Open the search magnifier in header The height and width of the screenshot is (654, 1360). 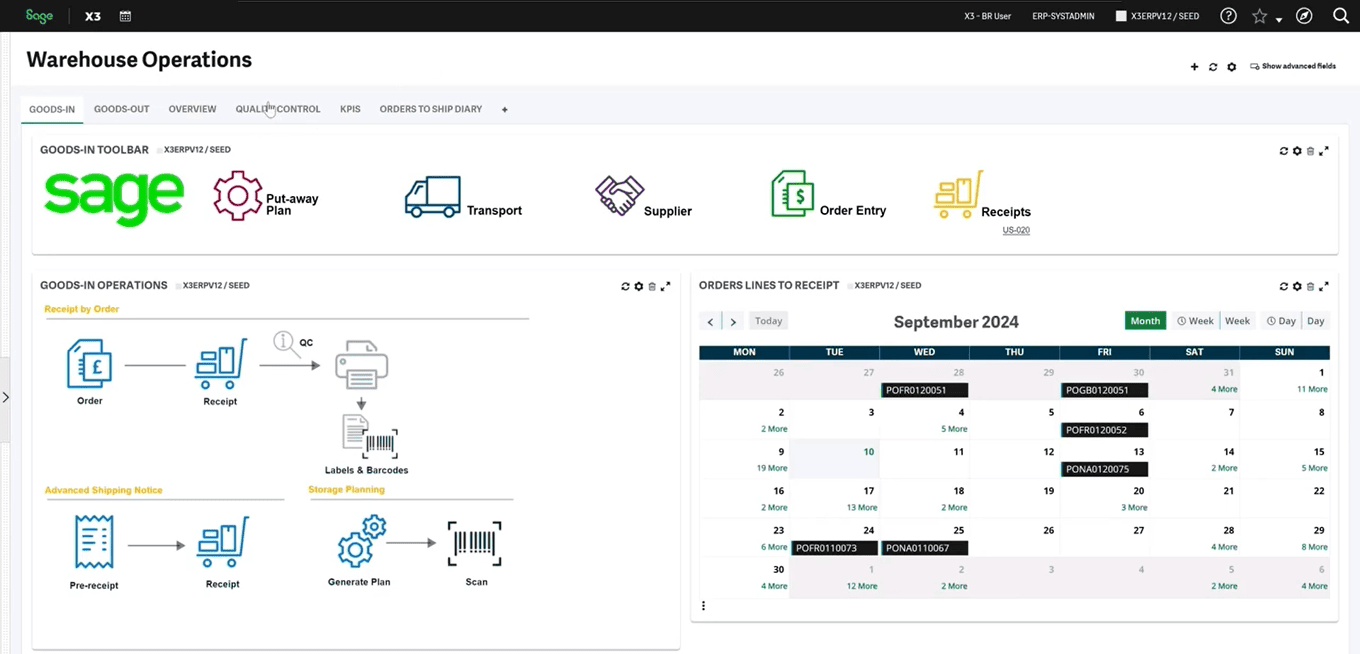coord(1341,16)
